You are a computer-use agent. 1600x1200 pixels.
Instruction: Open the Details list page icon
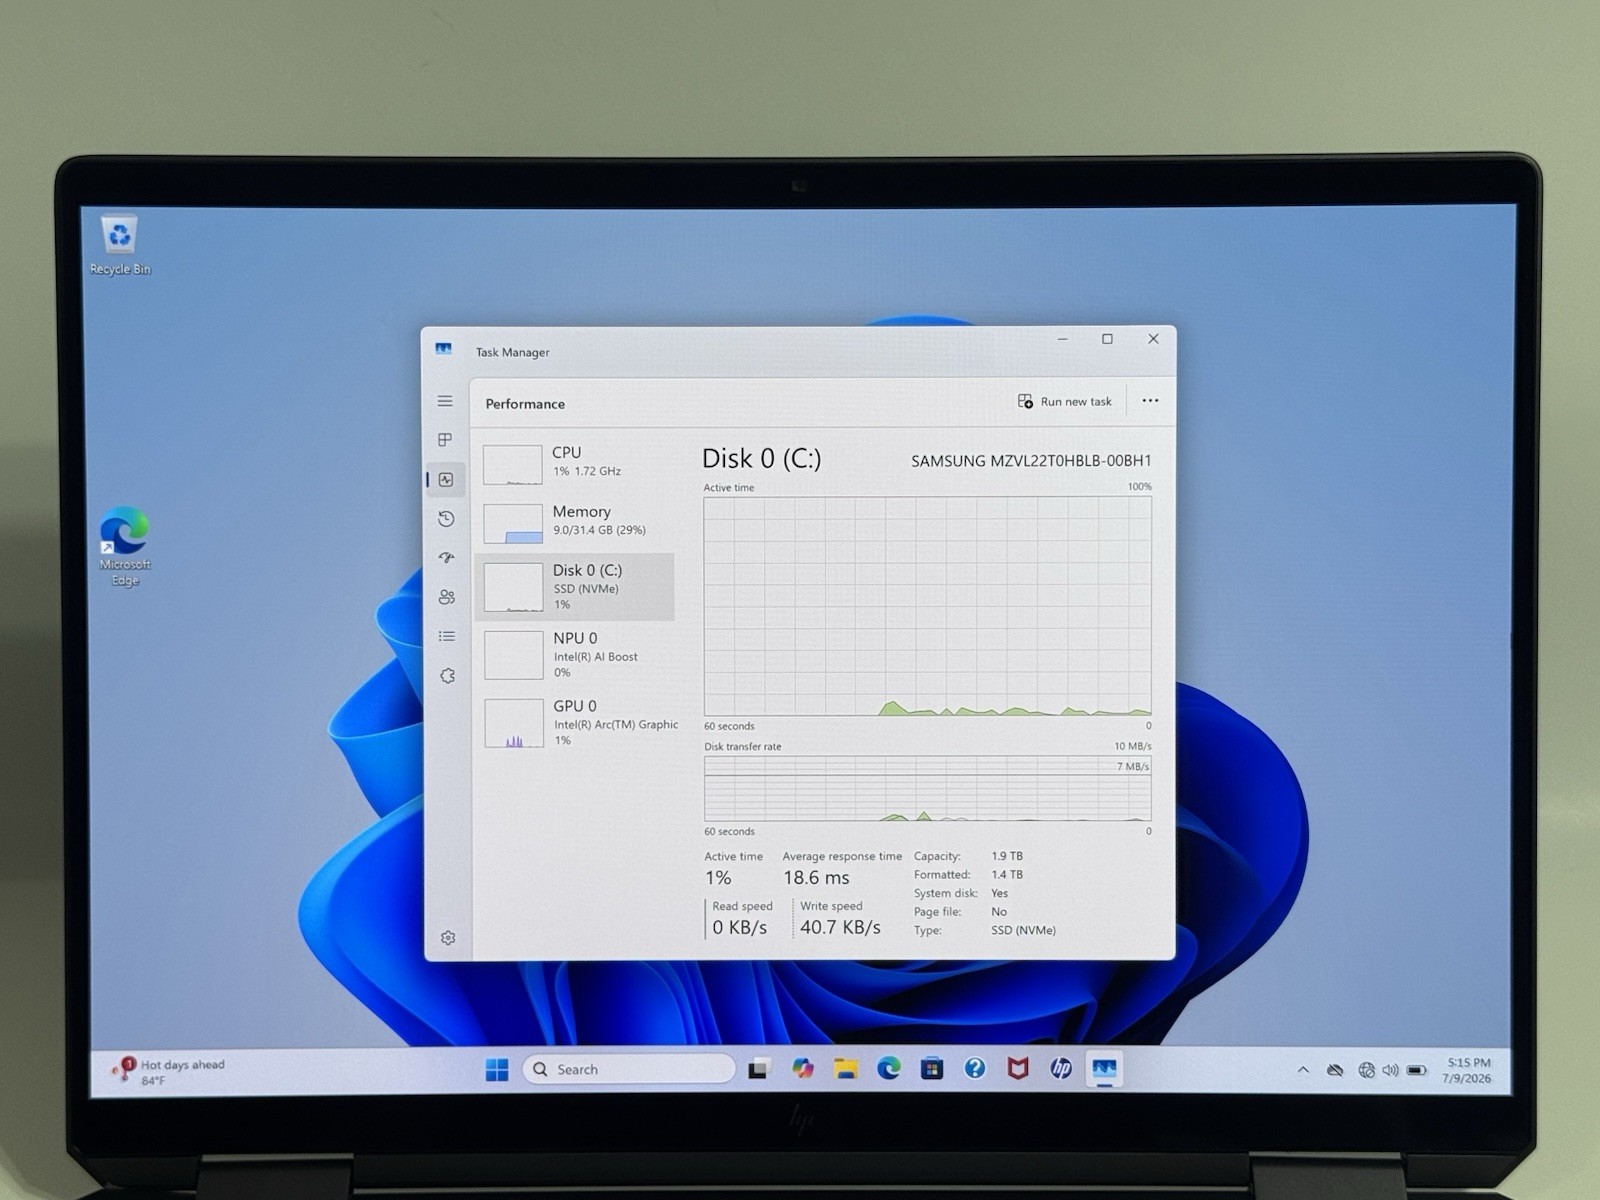click(x=447, y=636)
